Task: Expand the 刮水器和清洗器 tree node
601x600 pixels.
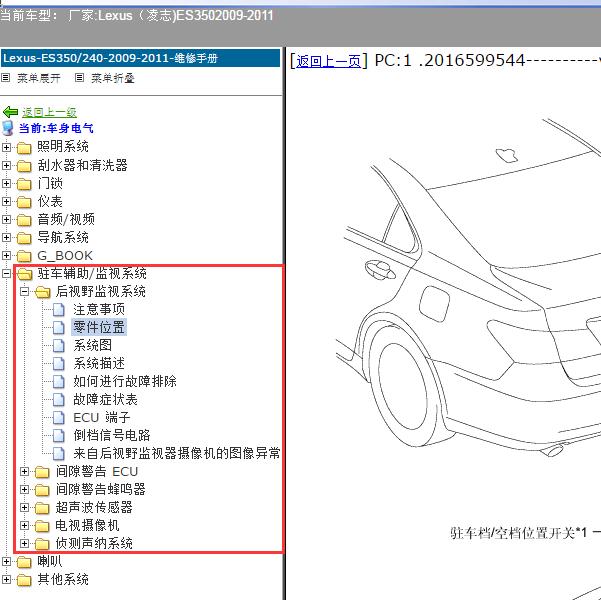Action: tap(6, 165)
